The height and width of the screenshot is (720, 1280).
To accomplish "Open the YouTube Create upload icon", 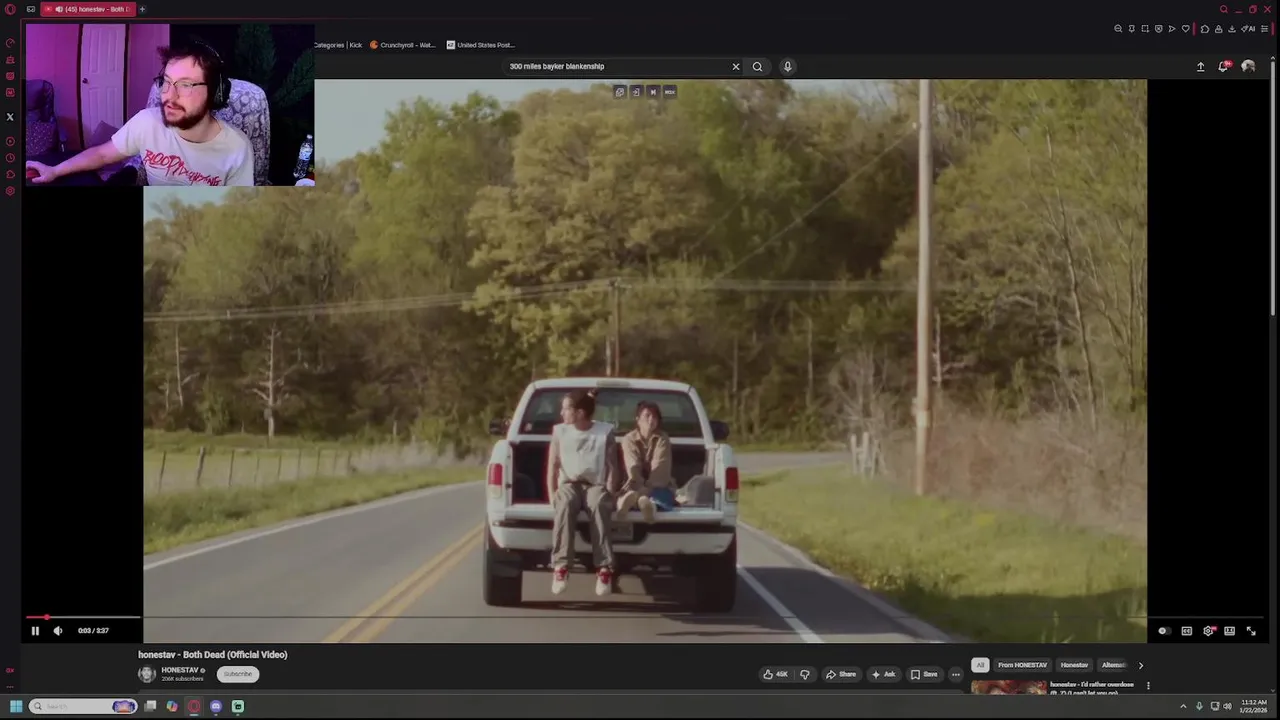I will [x=1201, y=67].
